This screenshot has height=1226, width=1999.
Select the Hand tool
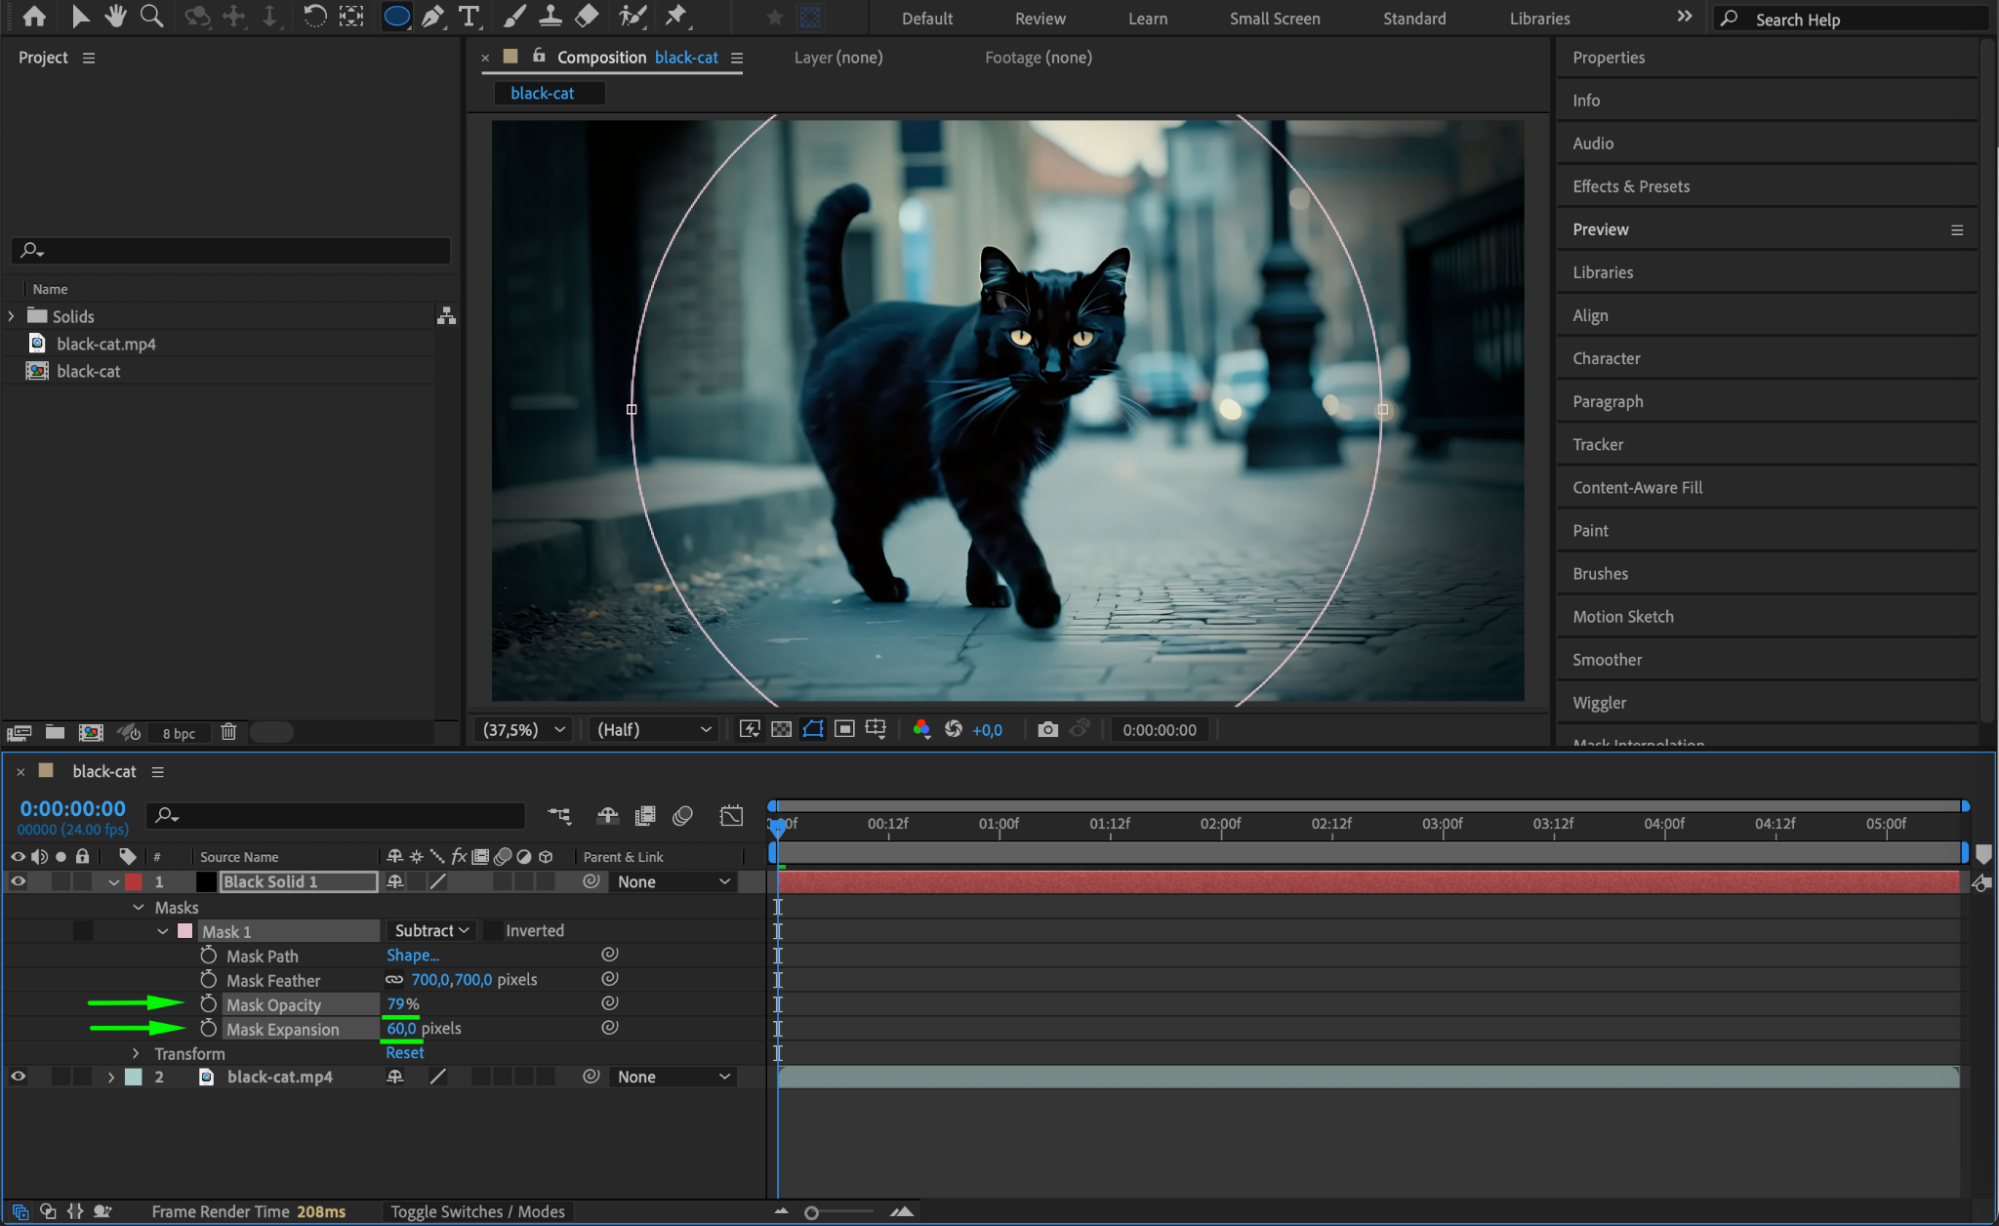point(115,16)
